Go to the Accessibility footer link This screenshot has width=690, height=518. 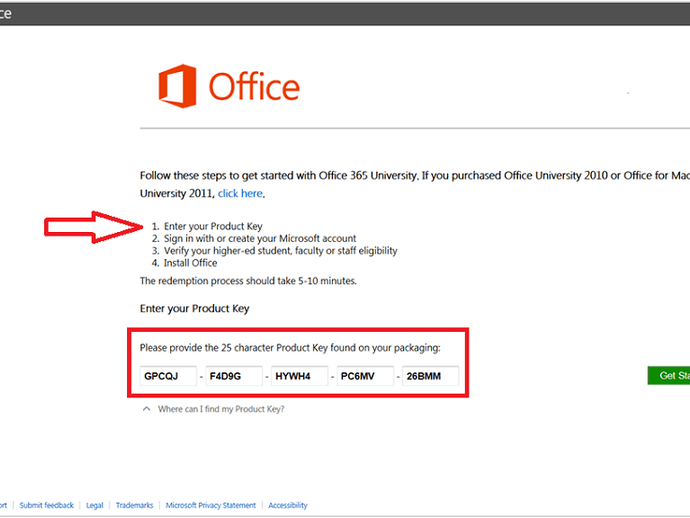(288, 506)
